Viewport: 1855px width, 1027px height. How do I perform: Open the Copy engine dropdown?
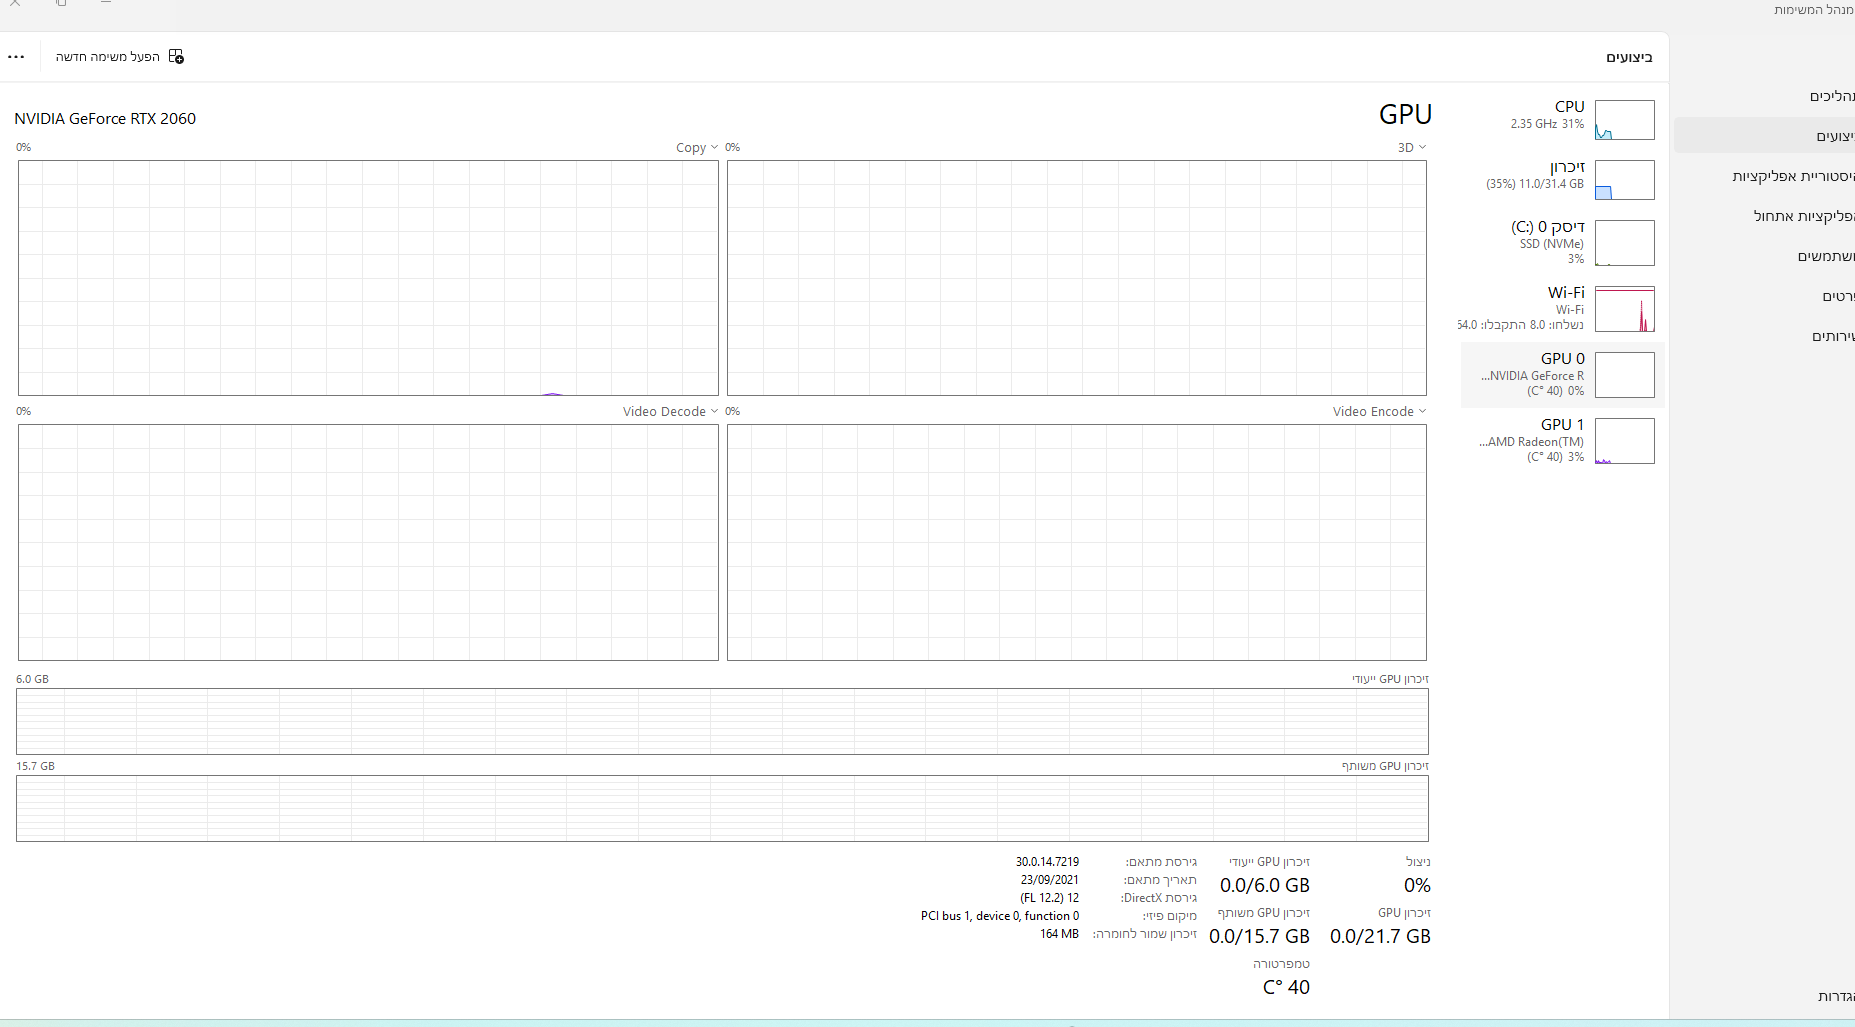coord(696,148)
